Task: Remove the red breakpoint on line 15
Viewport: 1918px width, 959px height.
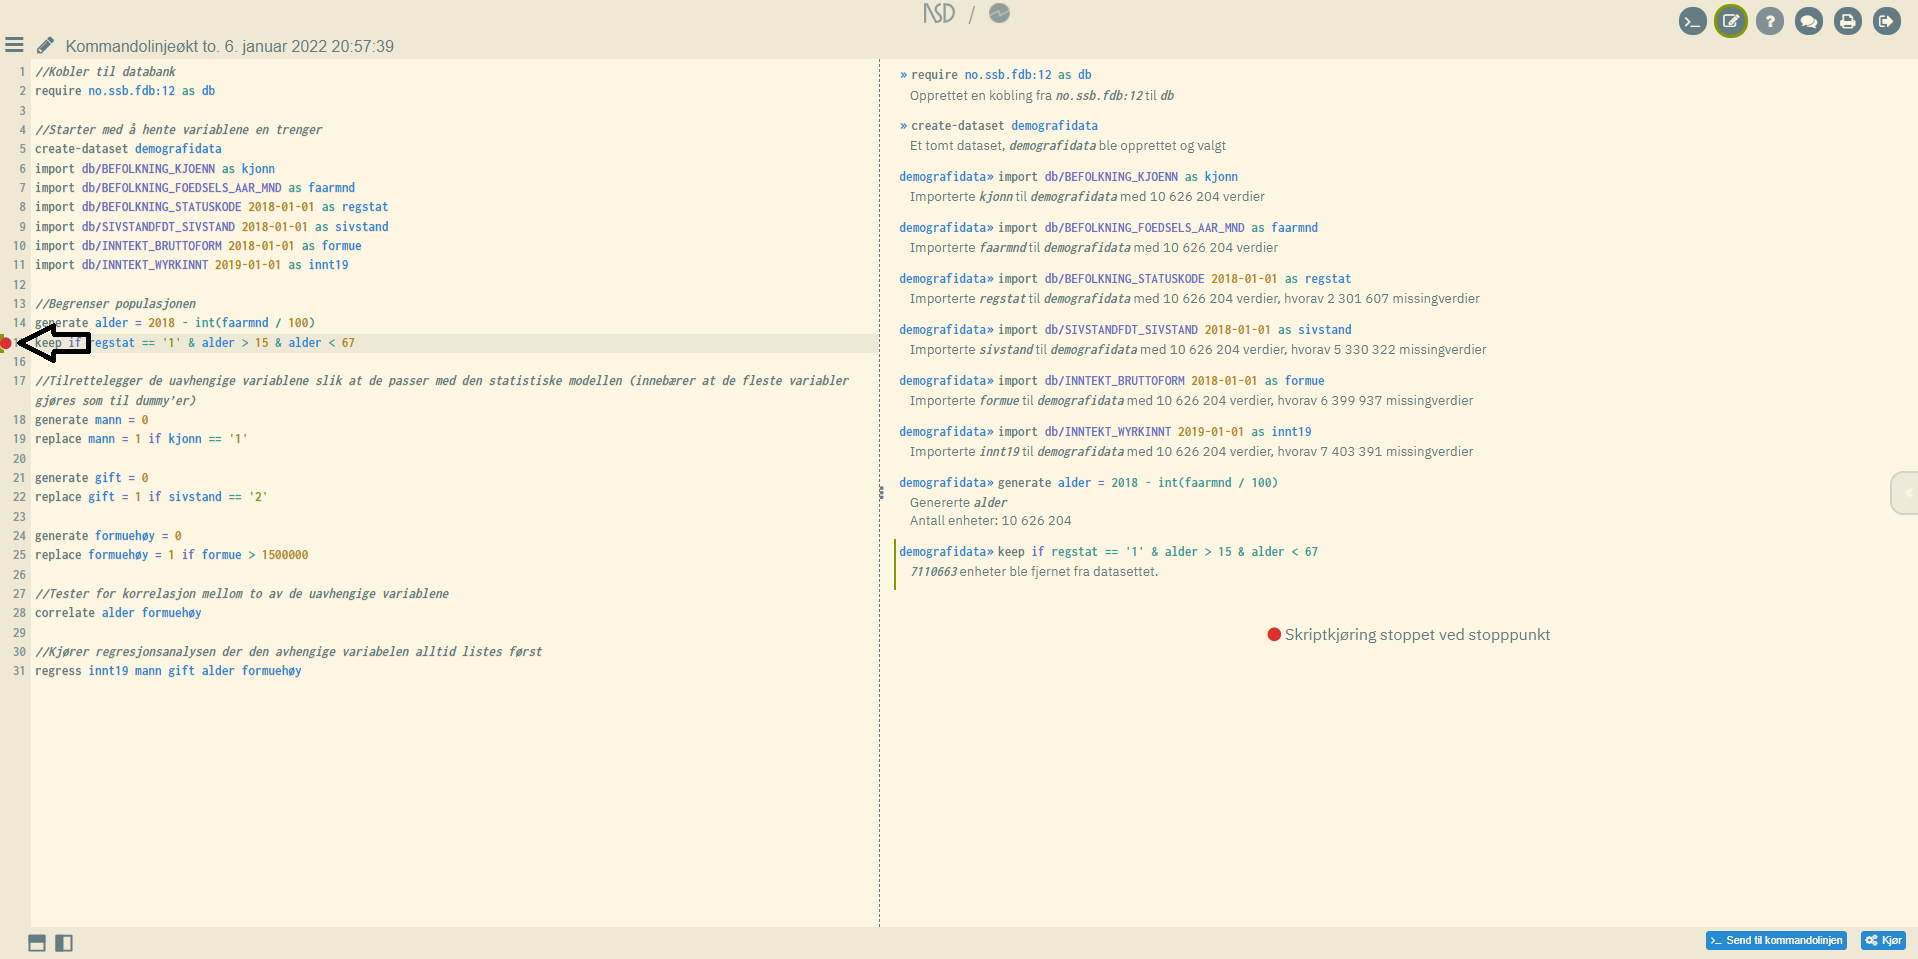Action: 6,343
